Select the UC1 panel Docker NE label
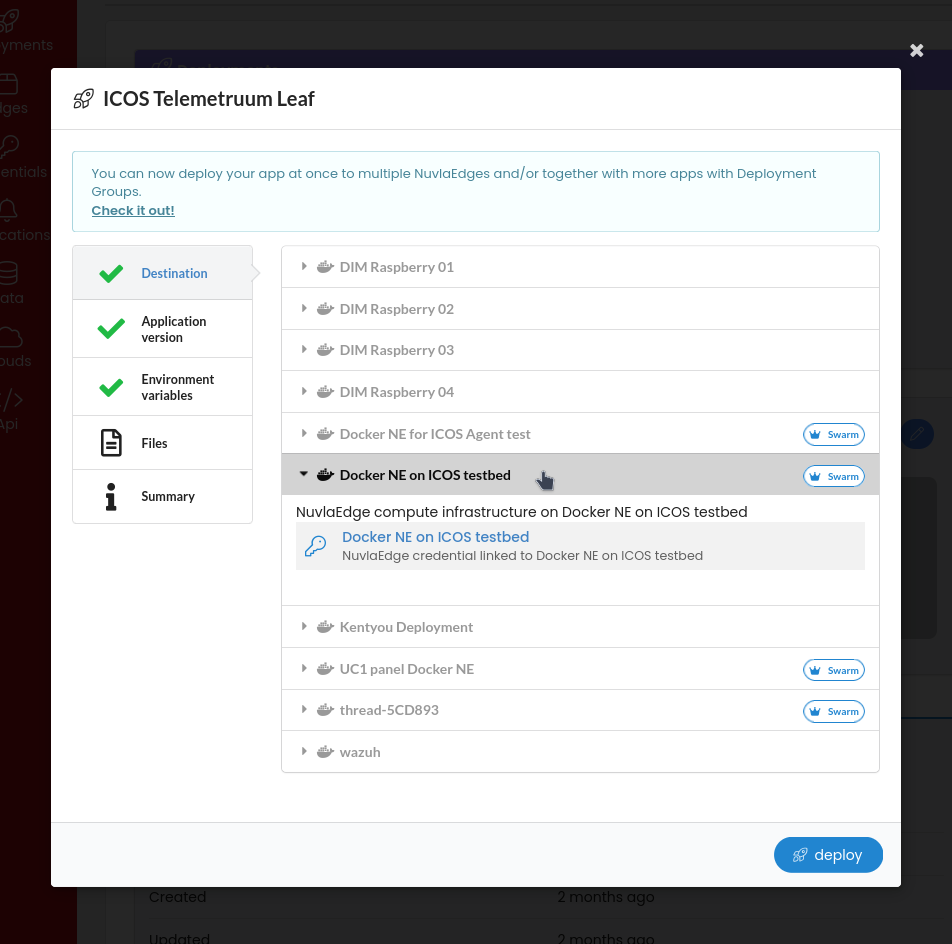Image resolution: width=952 pixels, height=944 pixels. [407, 669]
